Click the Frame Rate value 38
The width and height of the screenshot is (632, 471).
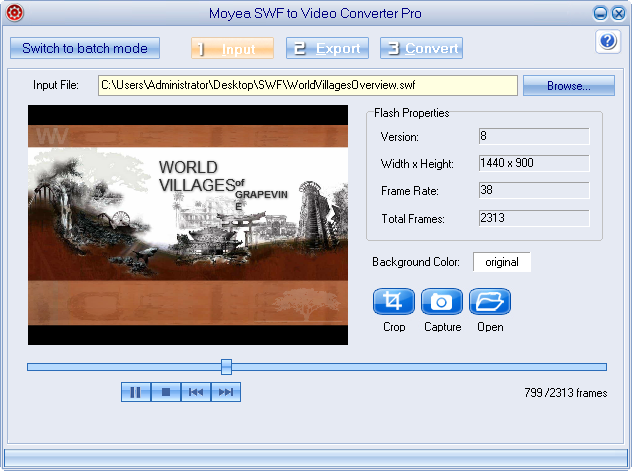[534, 190]
